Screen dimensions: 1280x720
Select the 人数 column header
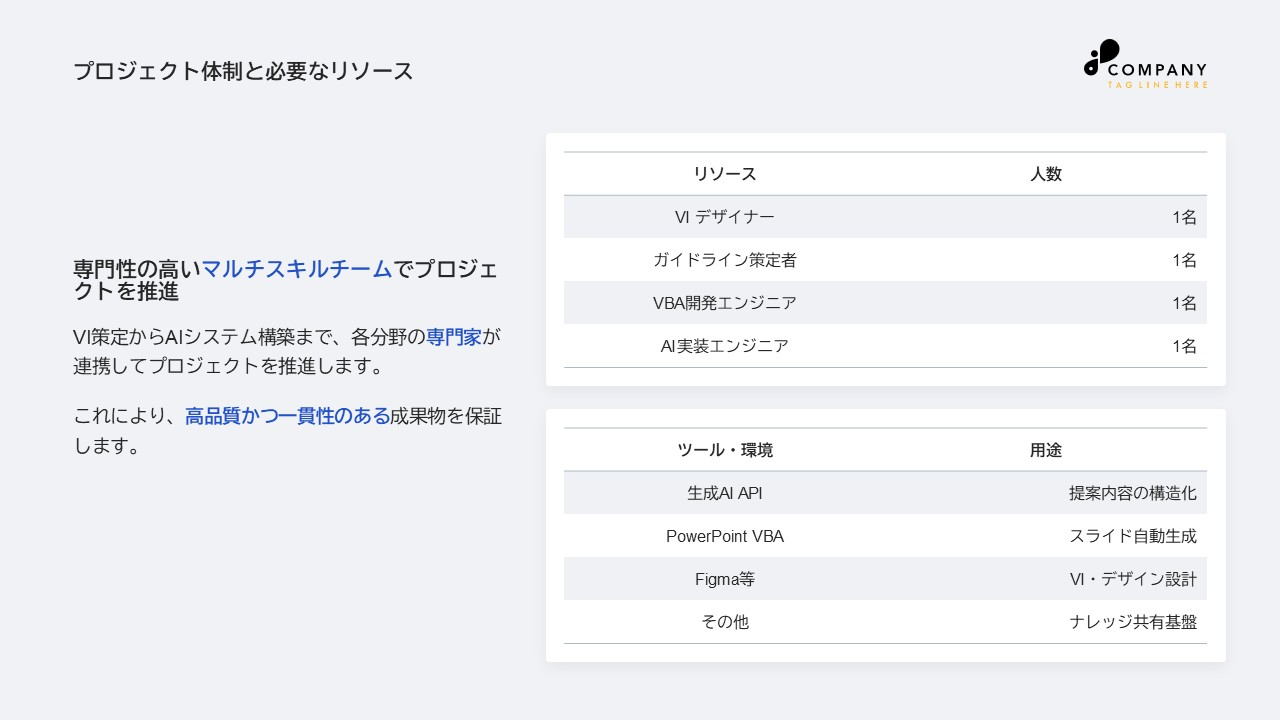pyautogui.click(x=1046, y=173)
